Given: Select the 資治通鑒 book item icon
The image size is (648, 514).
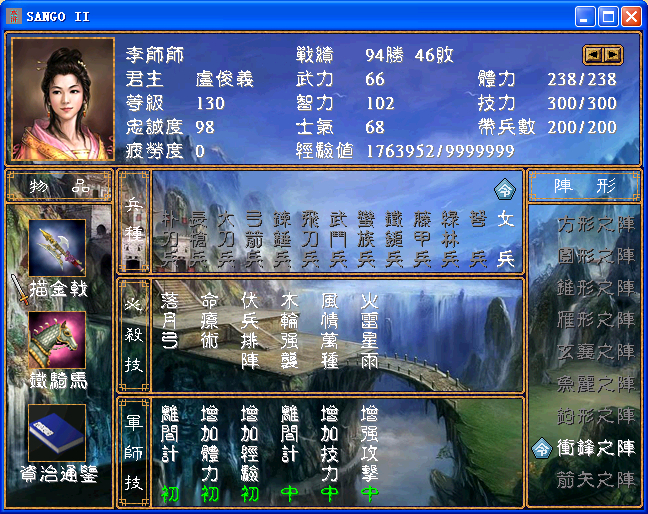Looking at the screenshot, I should click(57, 433).
